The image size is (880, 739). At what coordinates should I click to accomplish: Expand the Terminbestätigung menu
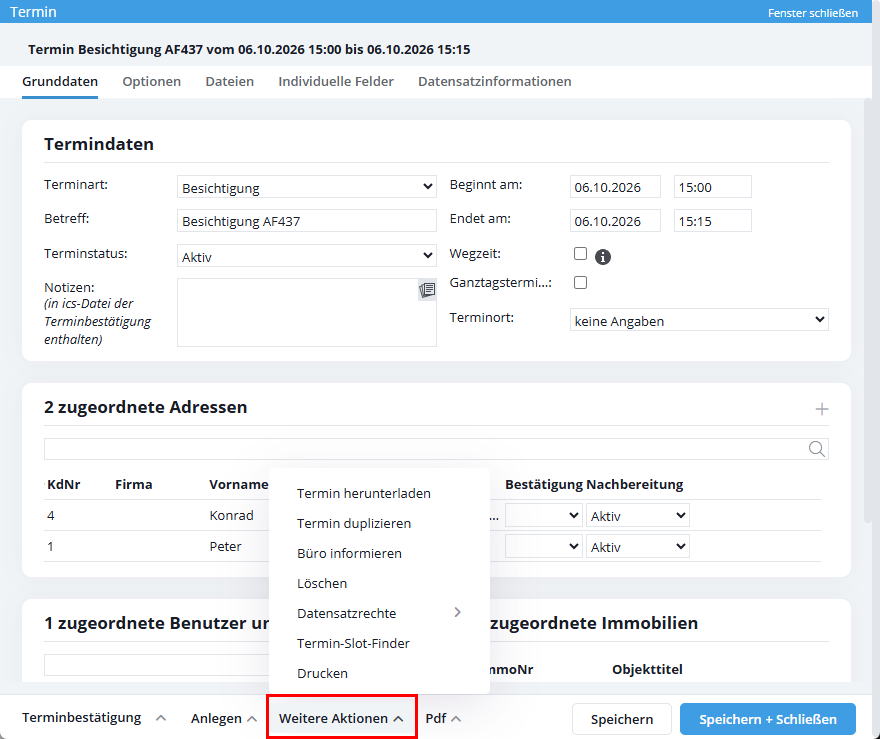coord(94,718)
